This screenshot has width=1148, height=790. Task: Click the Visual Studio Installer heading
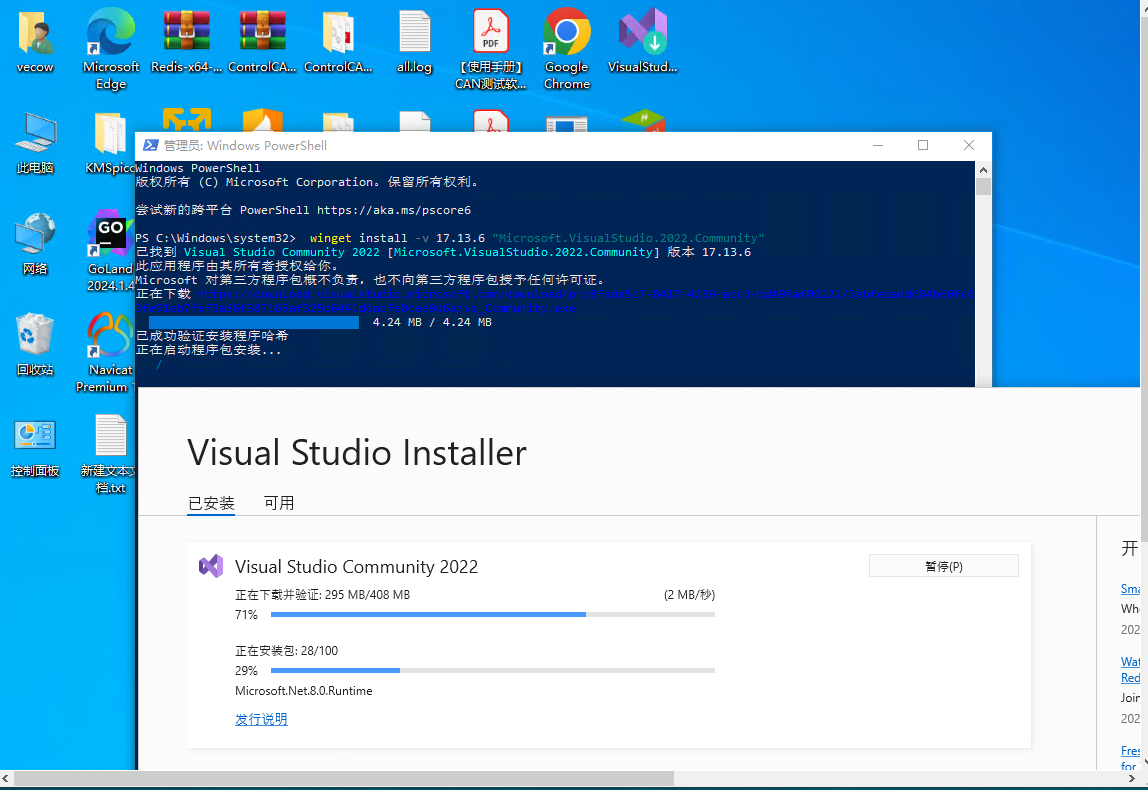[357, 452]
